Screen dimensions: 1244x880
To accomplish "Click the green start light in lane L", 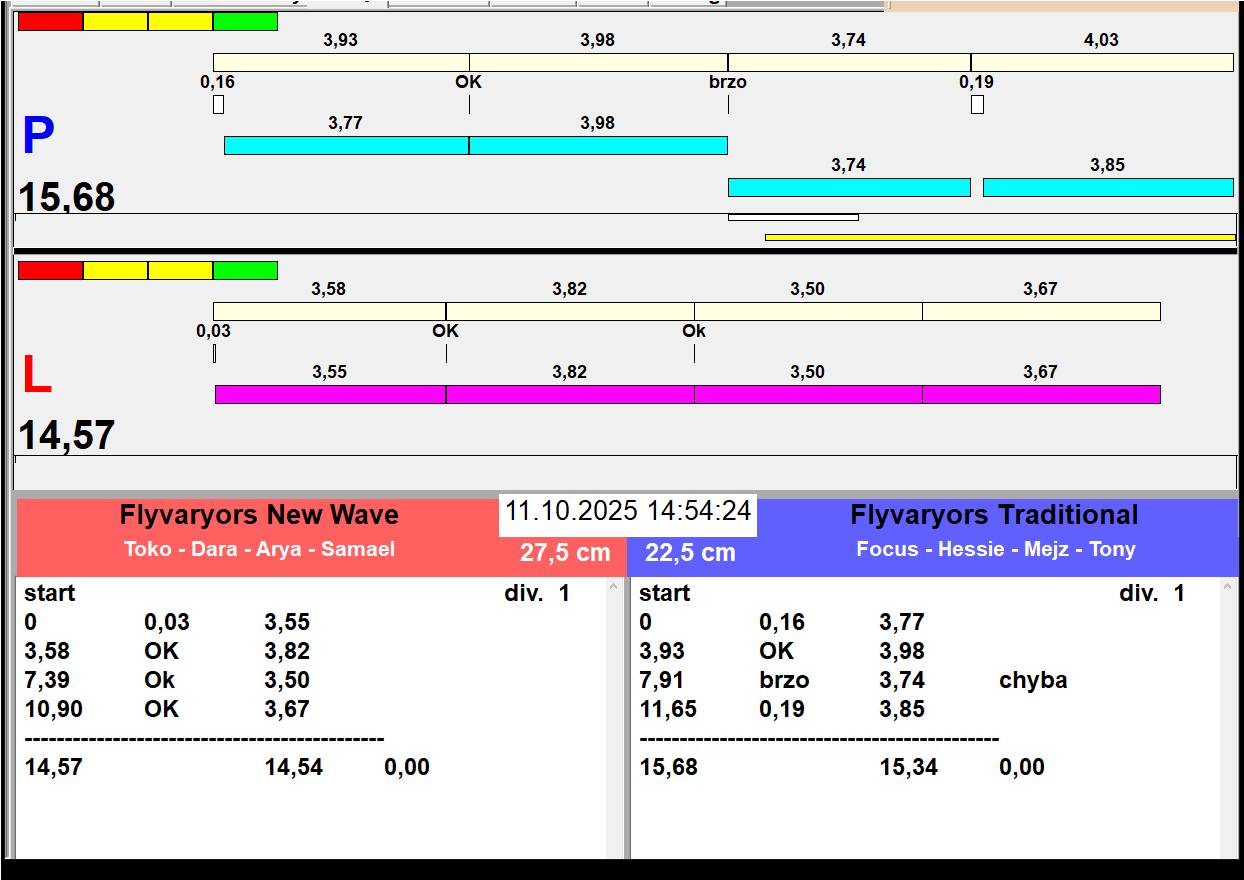I will (x=245, y=270).
